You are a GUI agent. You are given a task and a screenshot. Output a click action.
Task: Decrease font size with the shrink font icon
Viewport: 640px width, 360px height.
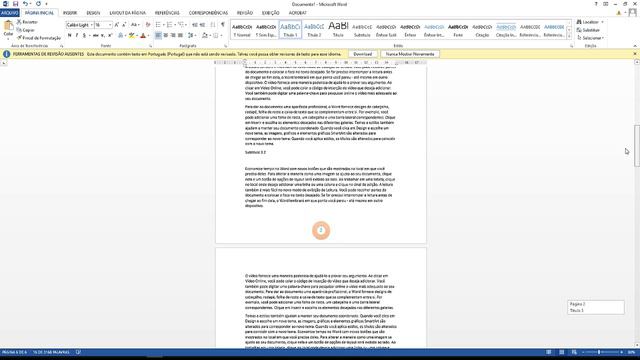pyautogui.click(x=124, y=25)
